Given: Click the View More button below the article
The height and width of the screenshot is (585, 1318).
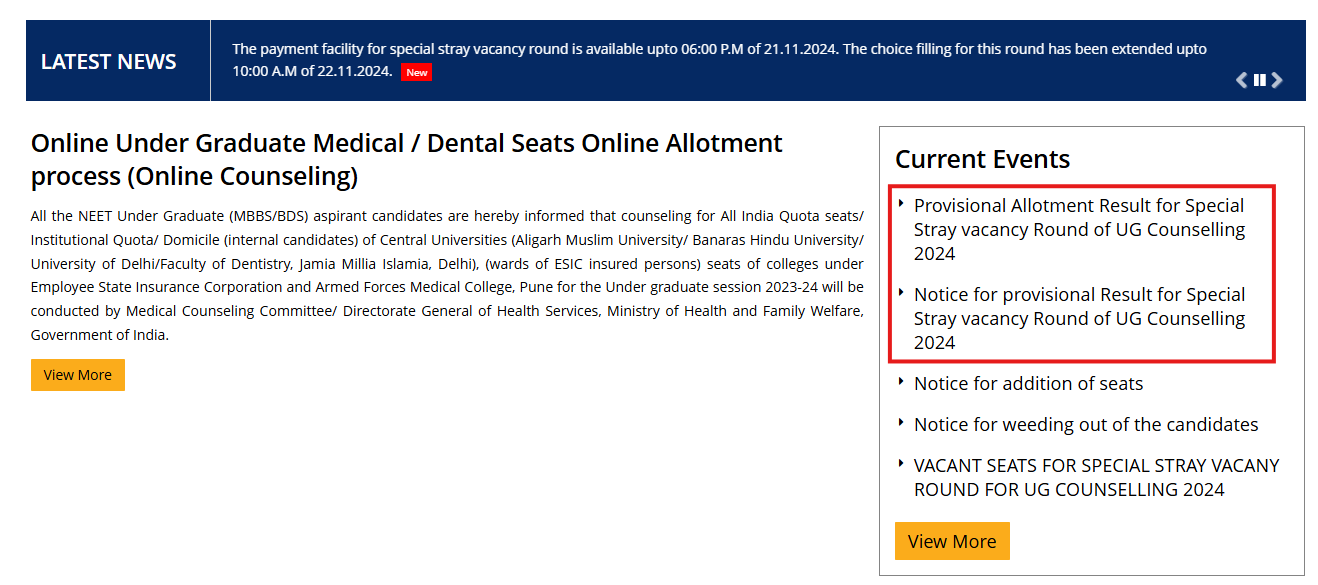Looking at the screenshot, I should click(x=77, y=374).
